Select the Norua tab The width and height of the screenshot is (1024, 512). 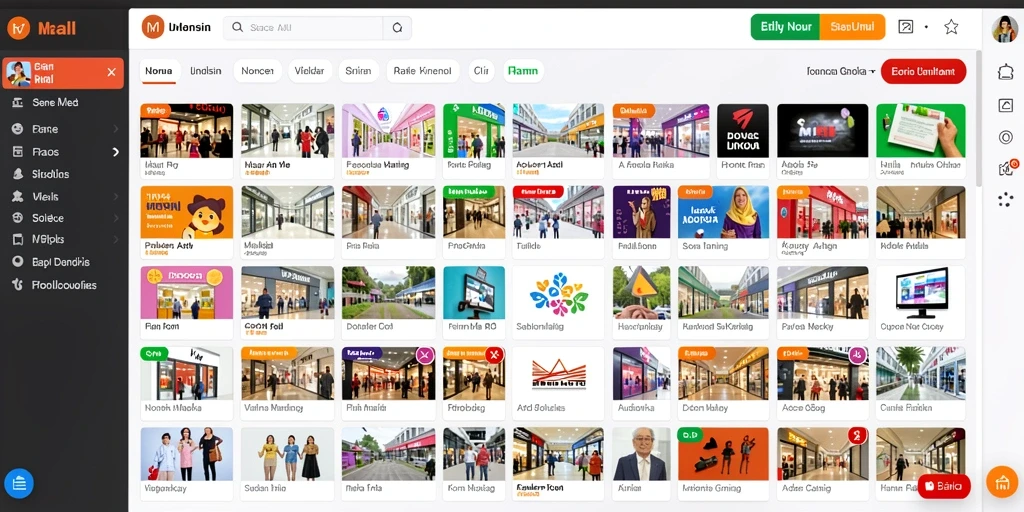[x=159, y=71]
